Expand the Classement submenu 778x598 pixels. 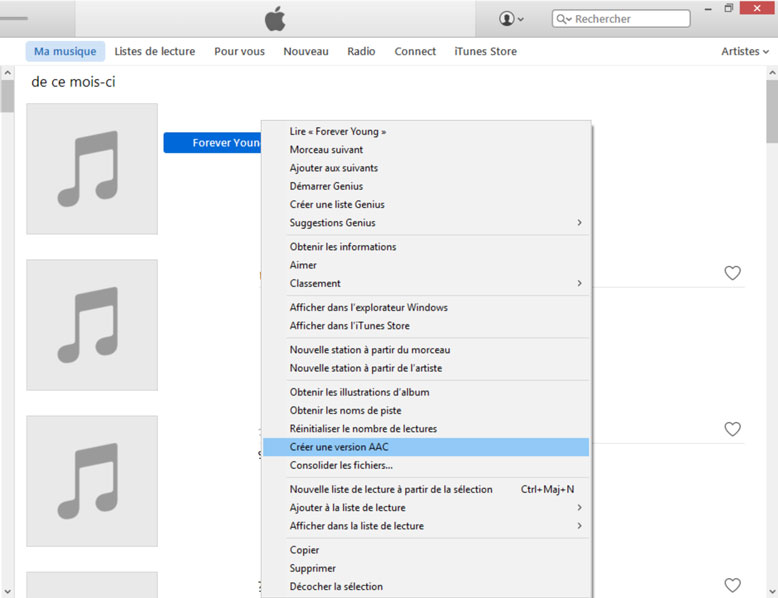point(426,283)
